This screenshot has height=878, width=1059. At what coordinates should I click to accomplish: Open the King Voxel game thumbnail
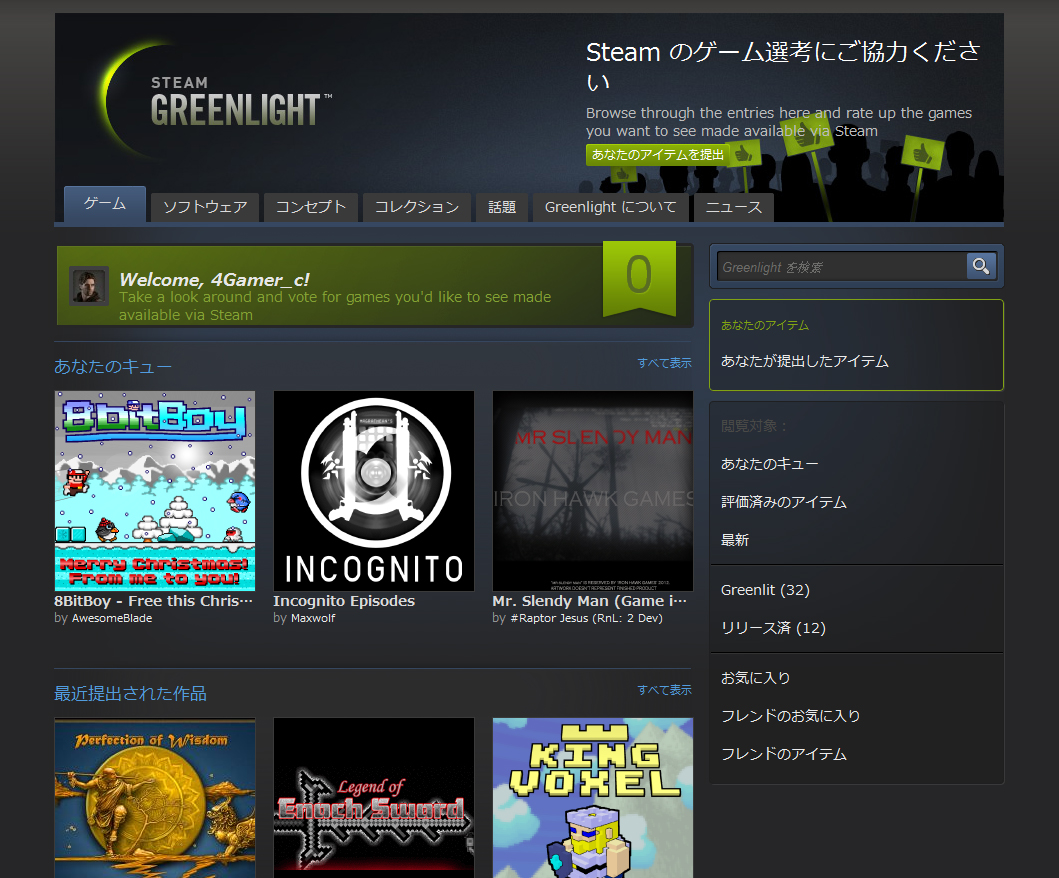[592, 797]
